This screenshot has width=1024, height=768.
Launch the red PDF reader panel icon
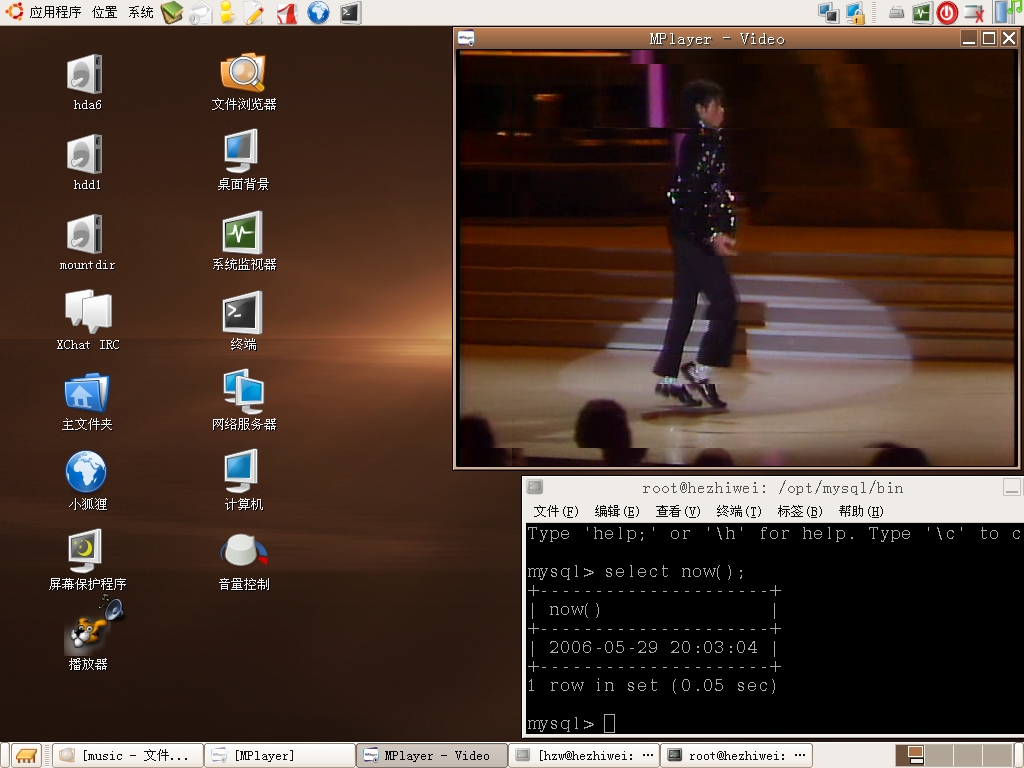287,13
